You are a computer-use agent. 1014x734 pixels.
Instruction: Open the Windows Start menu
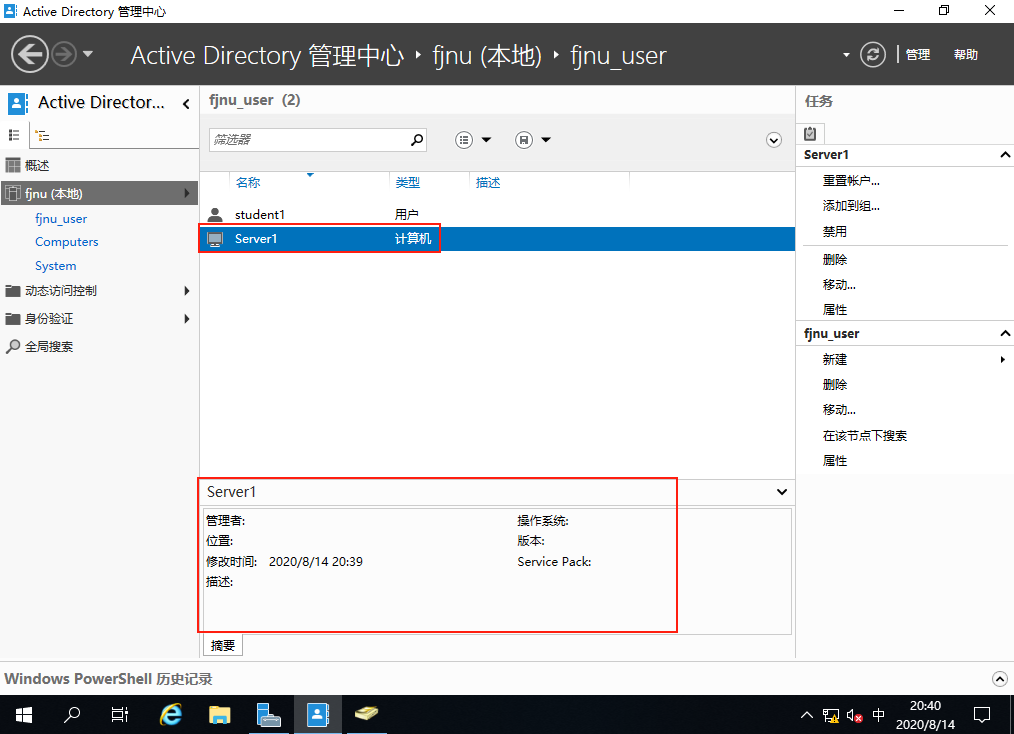coord(24,715)
